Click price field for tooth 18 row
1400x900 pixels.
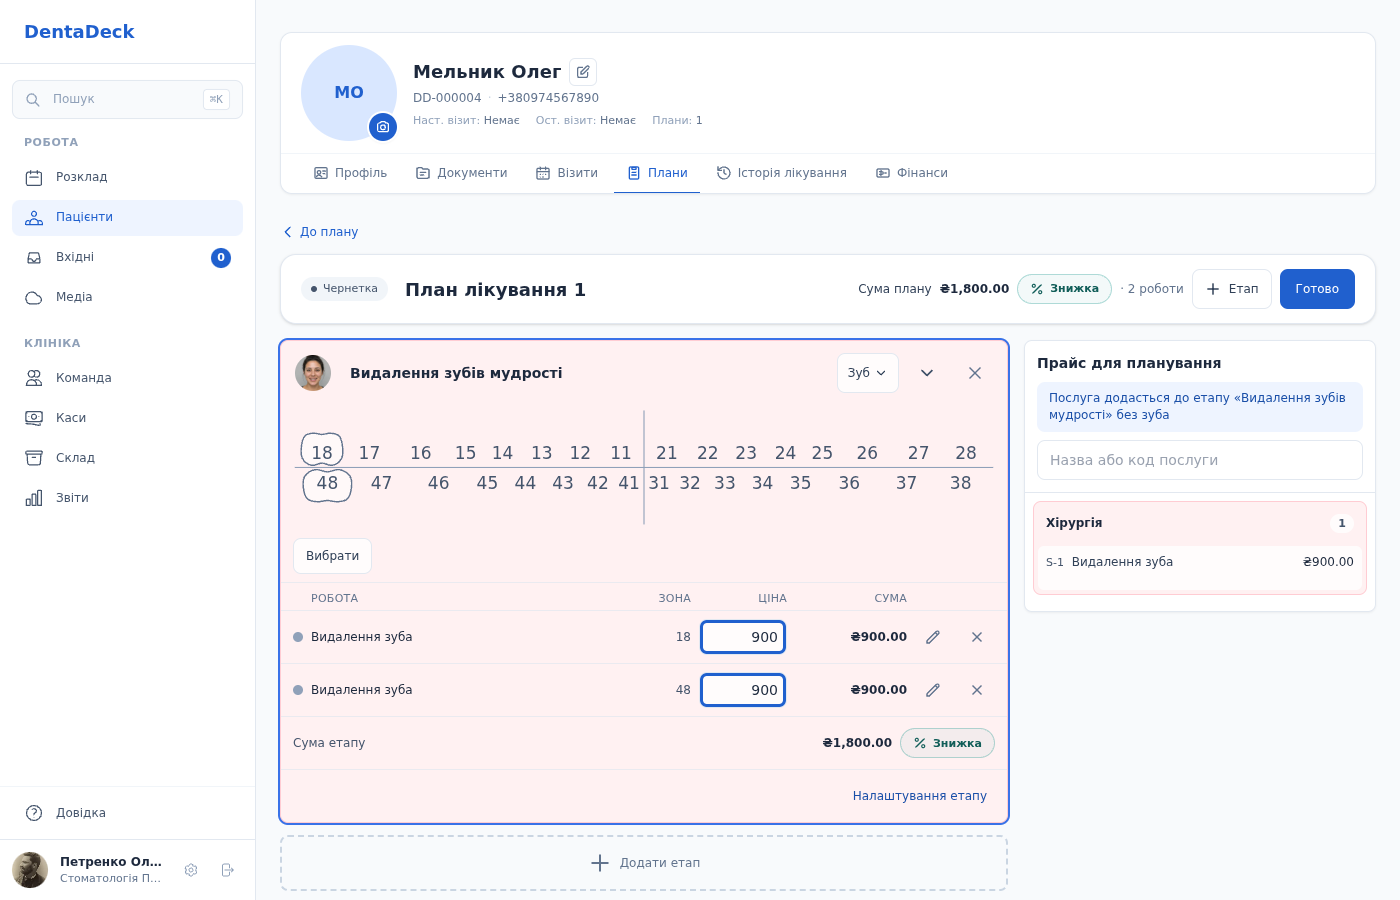tap(743, 637)
